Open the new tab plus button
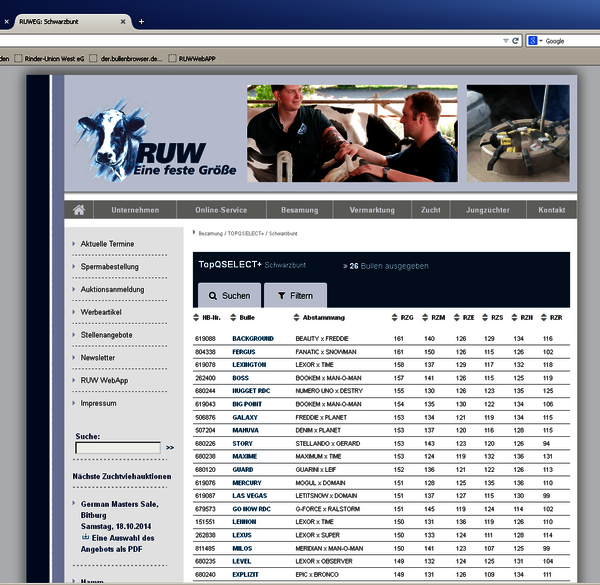 (141, 22)
